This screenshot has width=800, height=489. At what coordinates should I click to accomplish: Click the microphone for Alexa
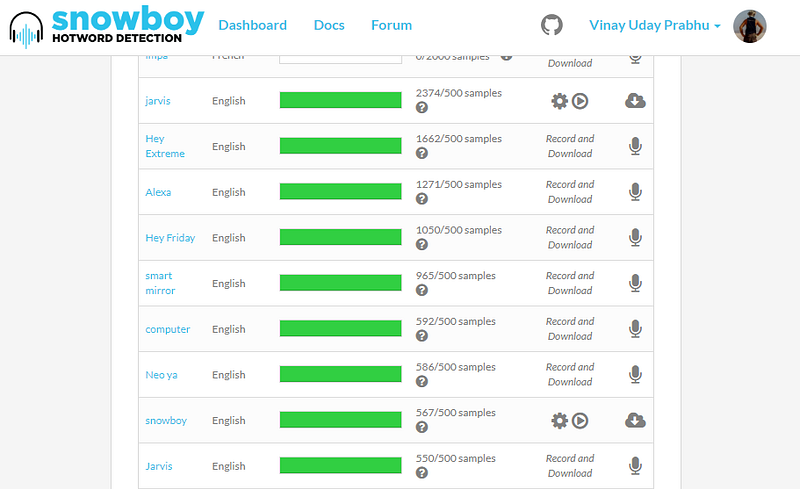coord(635,192)
